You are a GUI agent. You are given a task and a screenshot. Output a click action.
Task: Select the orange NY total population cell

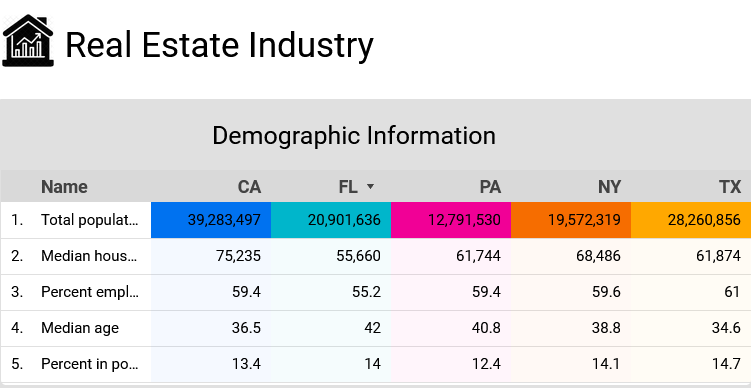[571, 220]
